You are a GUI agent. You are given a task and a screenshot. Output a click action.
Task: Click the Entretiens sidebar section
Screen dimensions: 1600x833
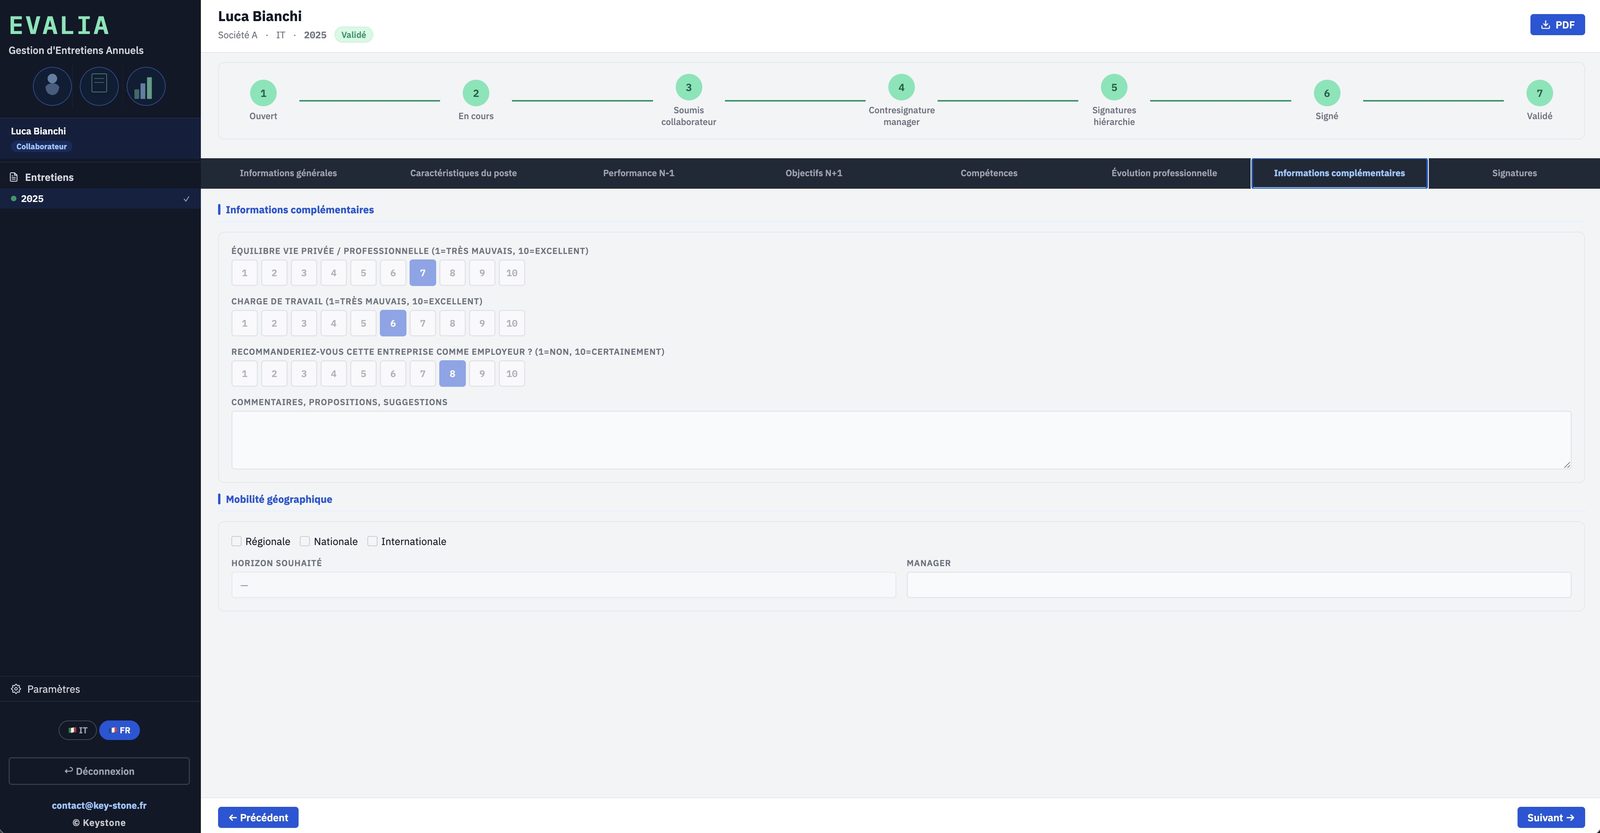click(x=100, y=177)
